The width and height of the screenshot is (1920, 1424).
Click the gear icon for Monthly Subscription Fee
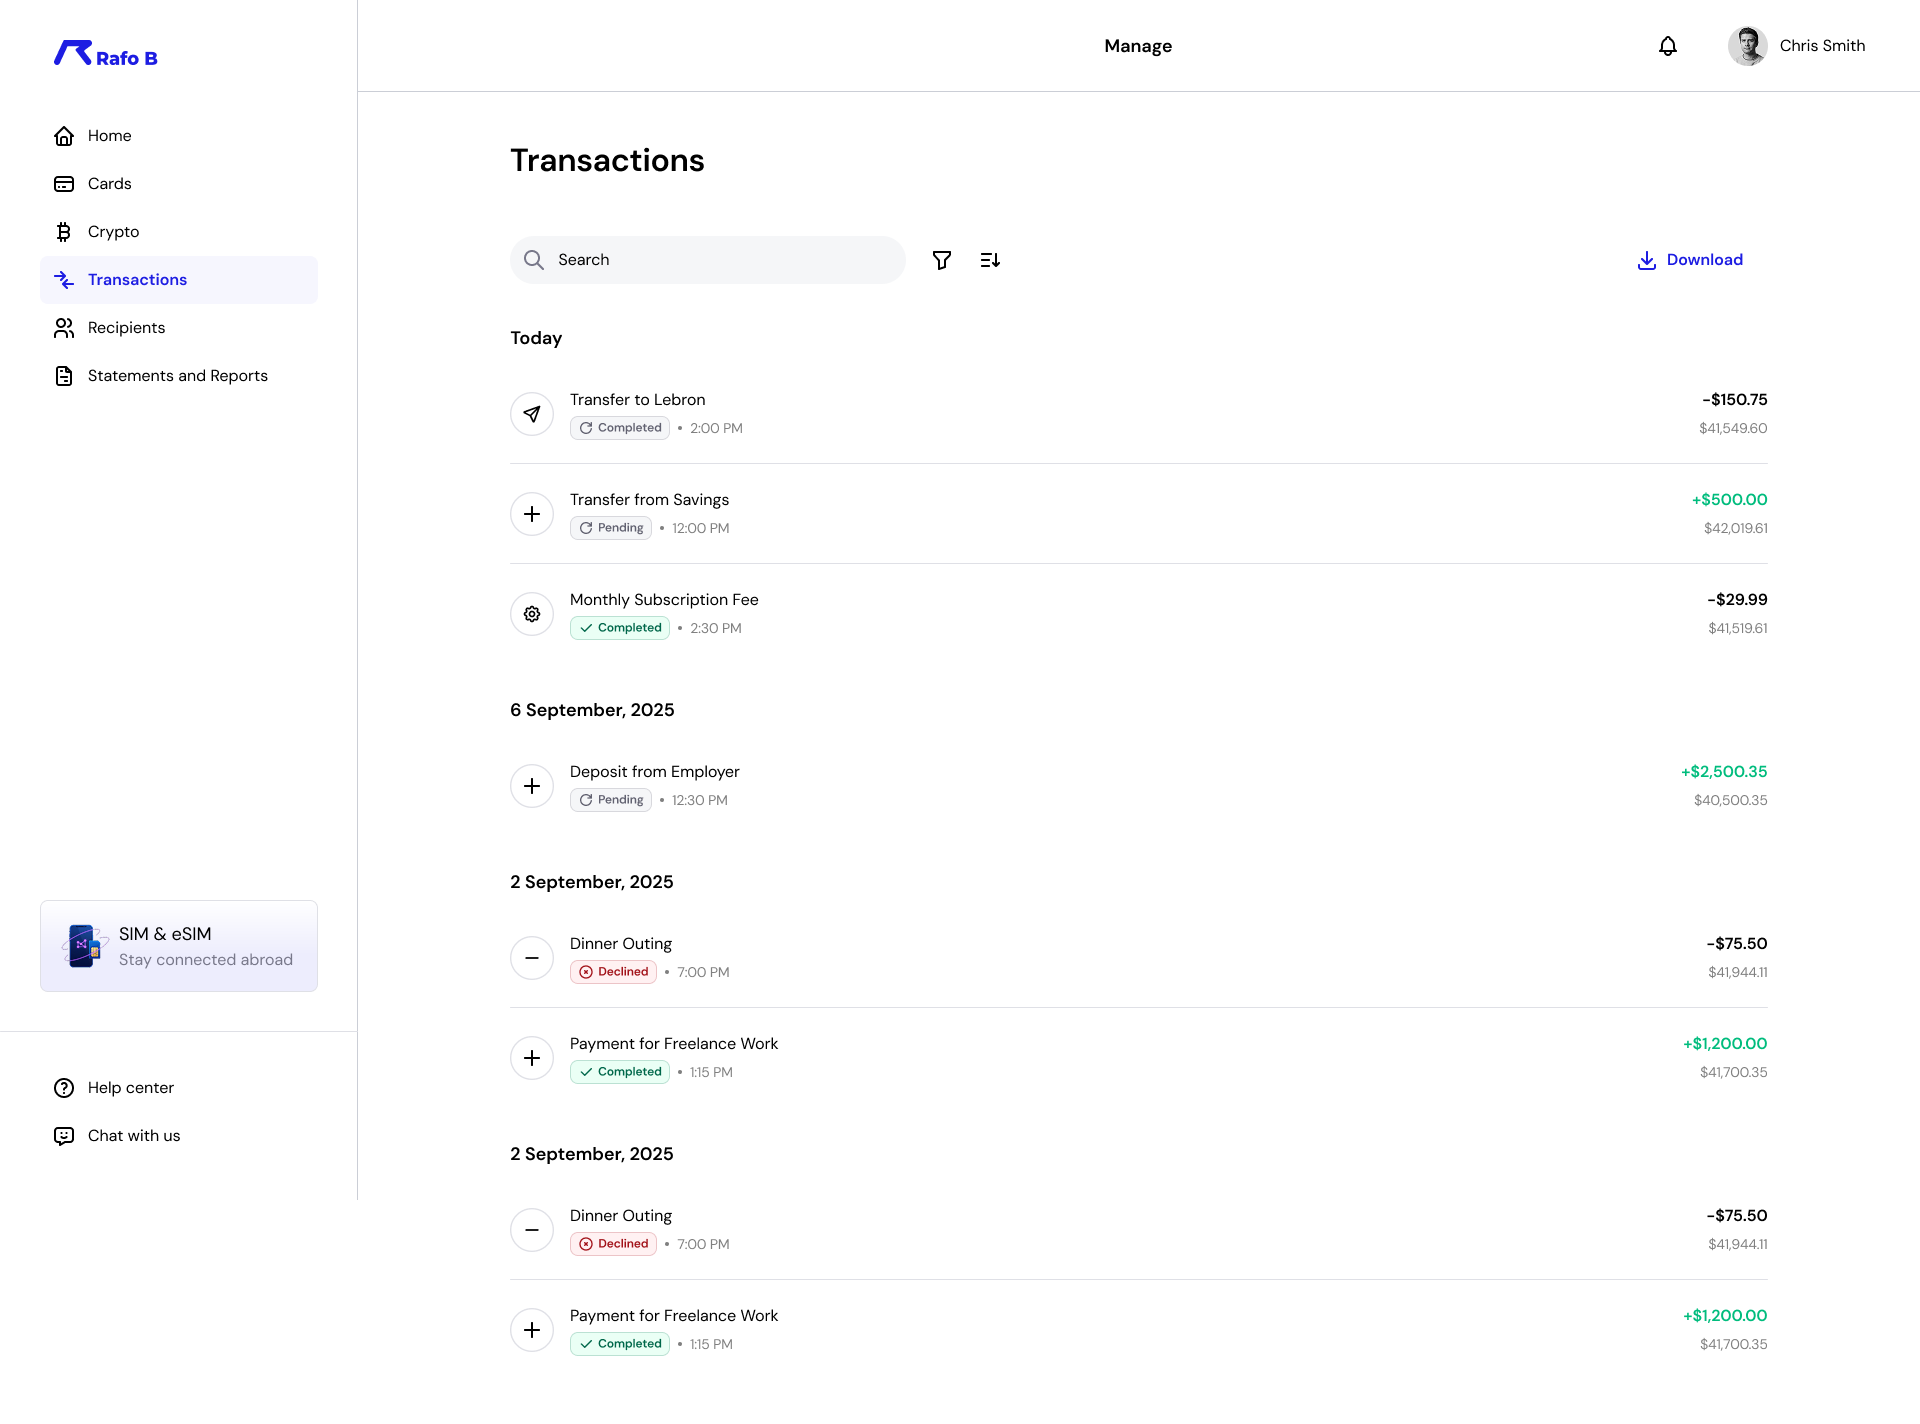coord(532,614)
